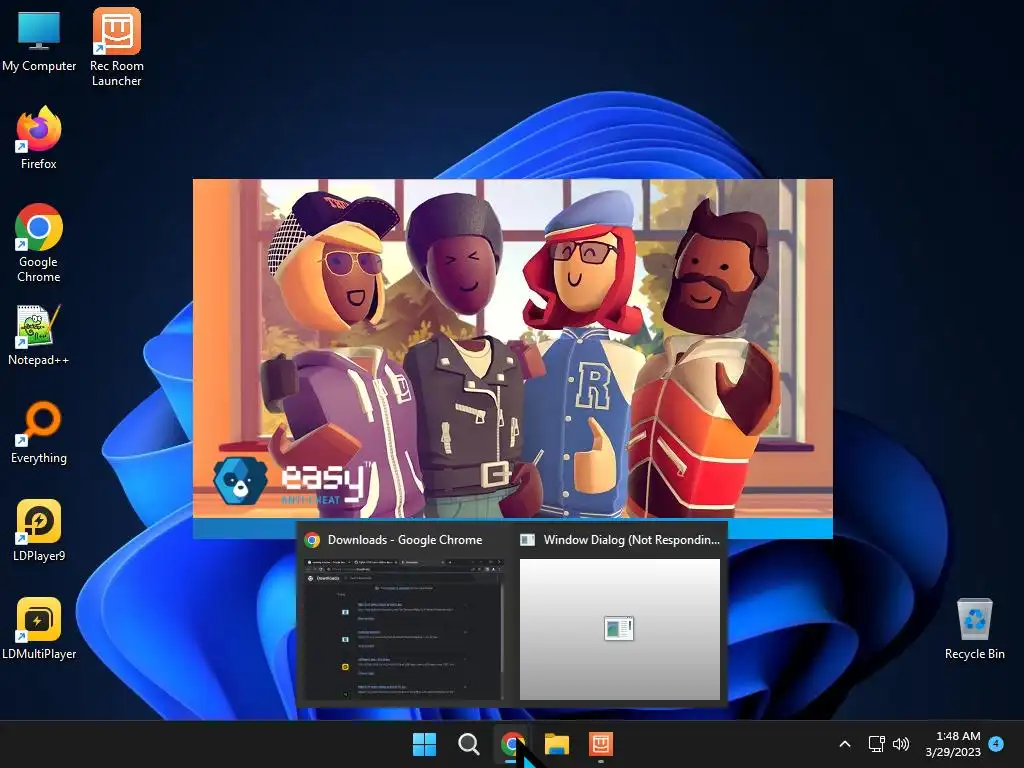The height and width of the screenshot is (768, 1024).
Task: Open the clock showing 1:48 AM
Action: point(953,744)
